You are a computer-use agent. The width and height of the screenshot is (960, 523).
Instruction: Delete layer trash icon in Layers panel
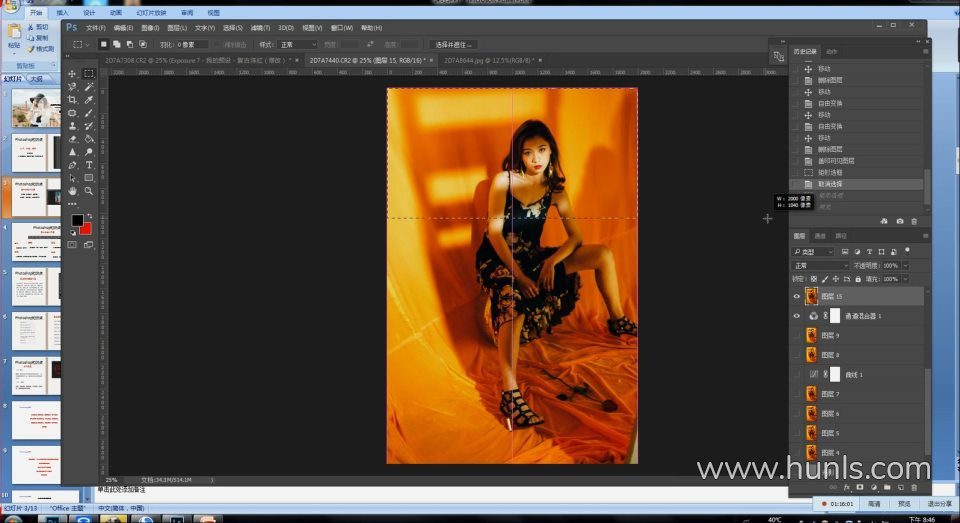click(914, 487)
